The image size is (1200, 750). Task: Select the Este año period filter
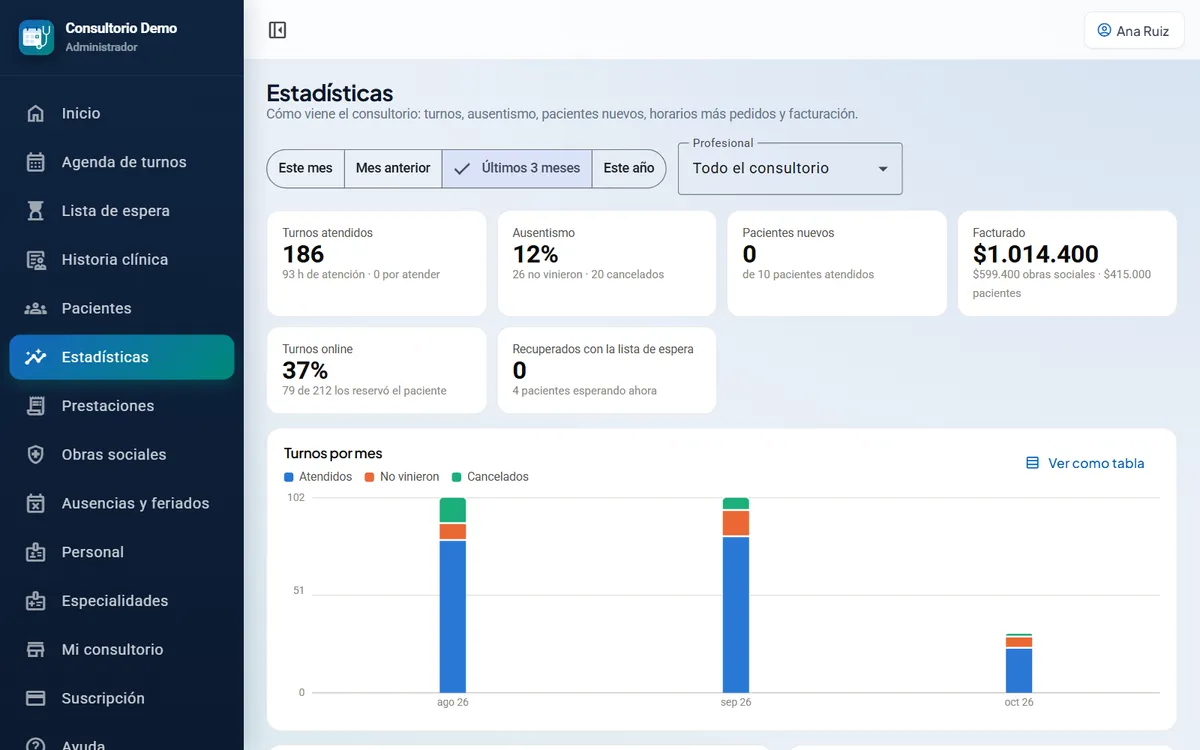pos(629,168)
